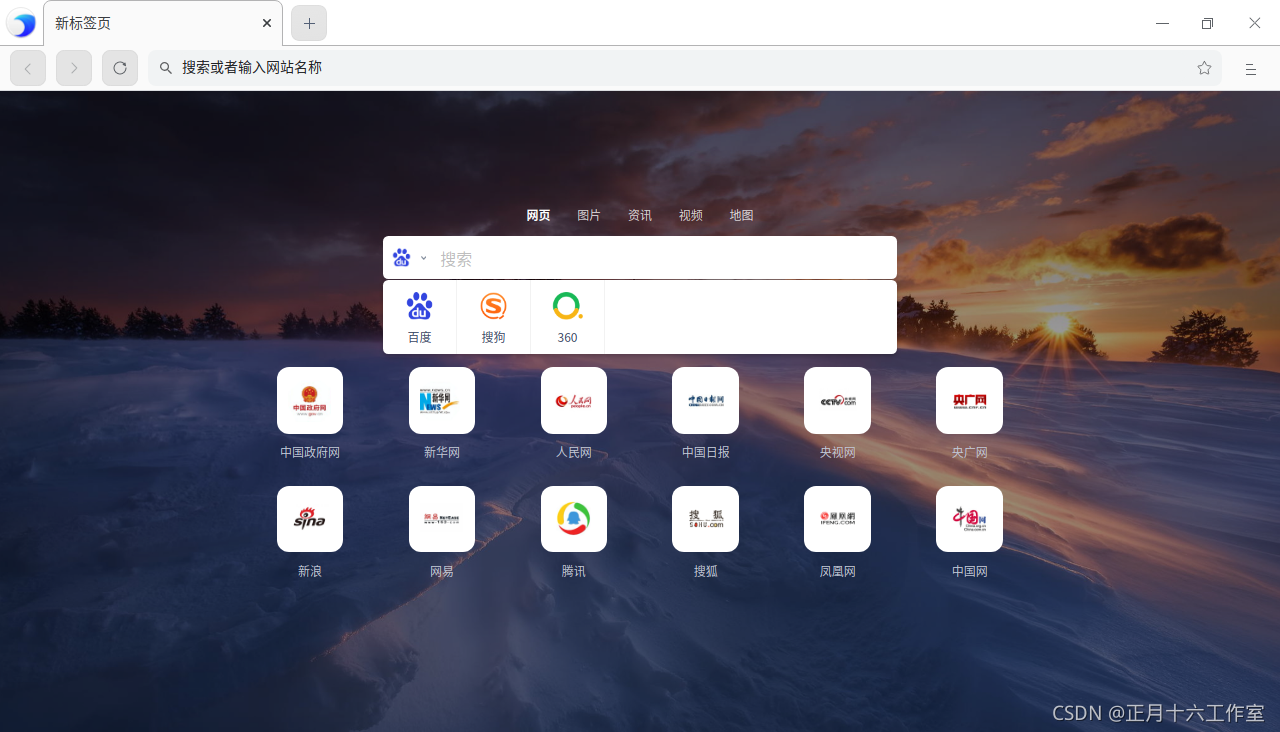Image resolution: width=1280 pixels, height=732 pixels.
Task: Click the 新标签页 tab title
Action: pos(83,23)
